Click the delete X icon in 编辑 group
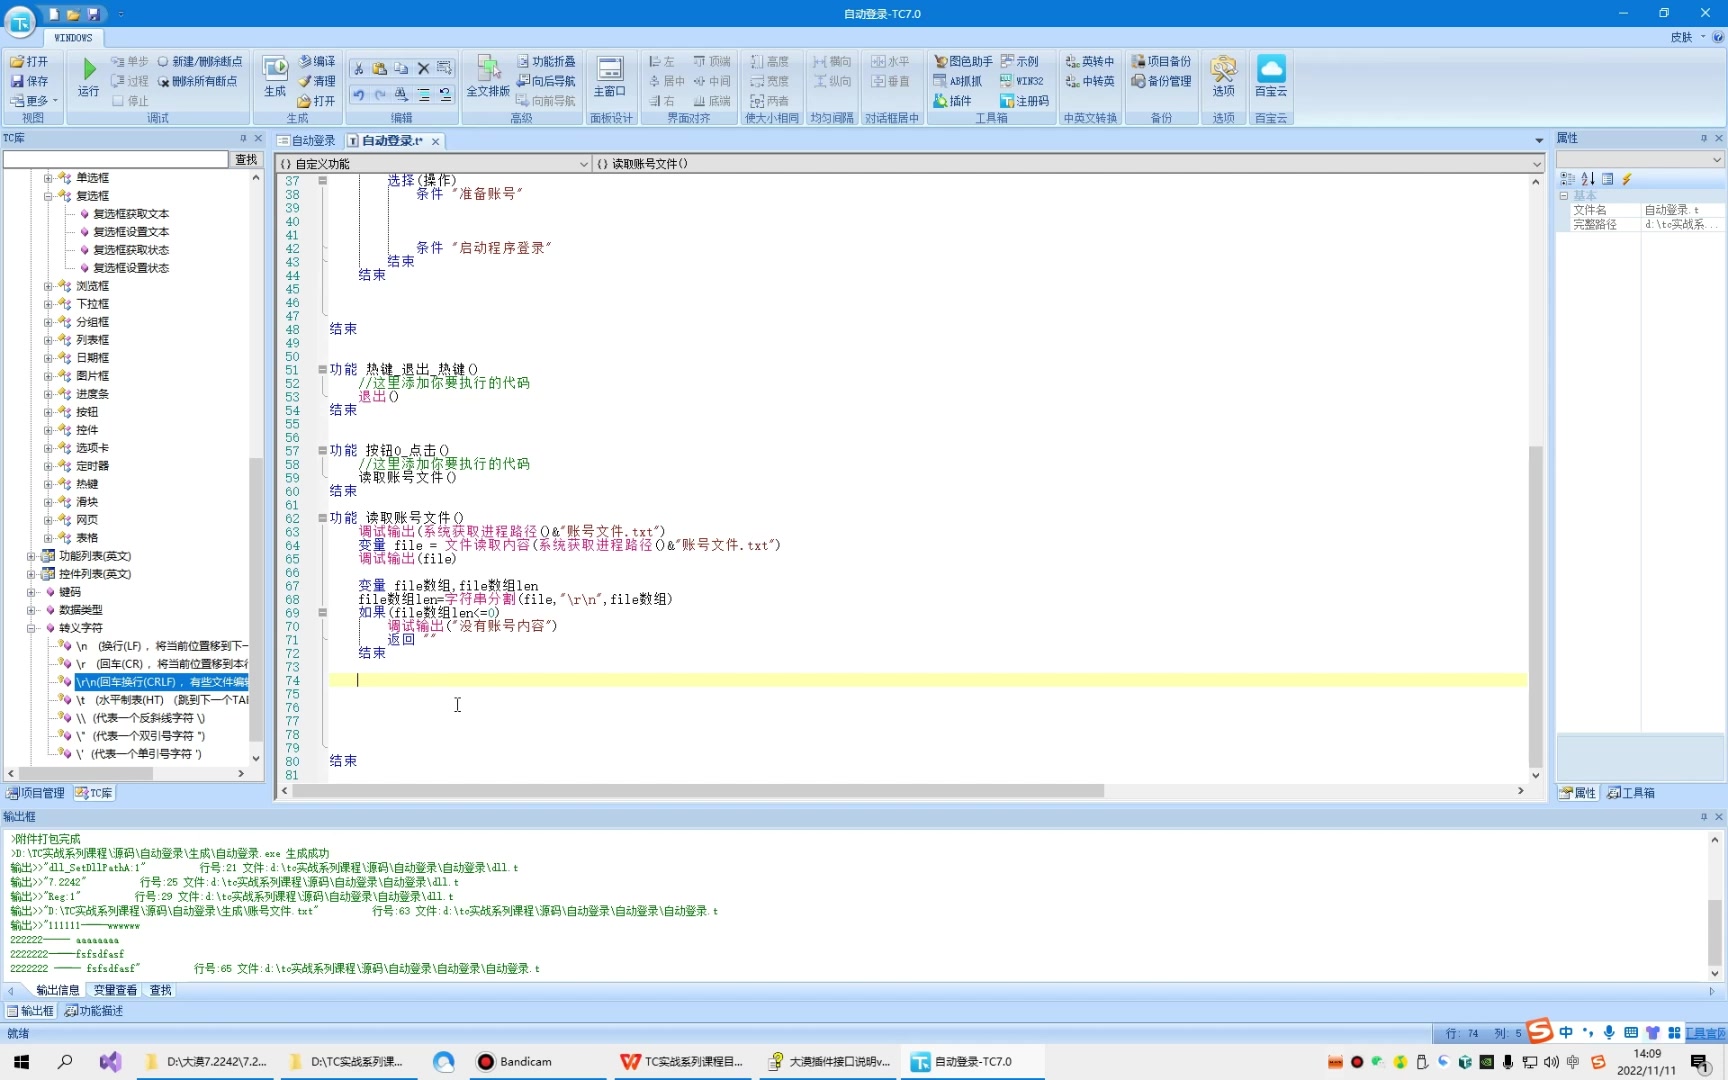The height and width of the screenshot is (1080, 1728). coord(423,68)
